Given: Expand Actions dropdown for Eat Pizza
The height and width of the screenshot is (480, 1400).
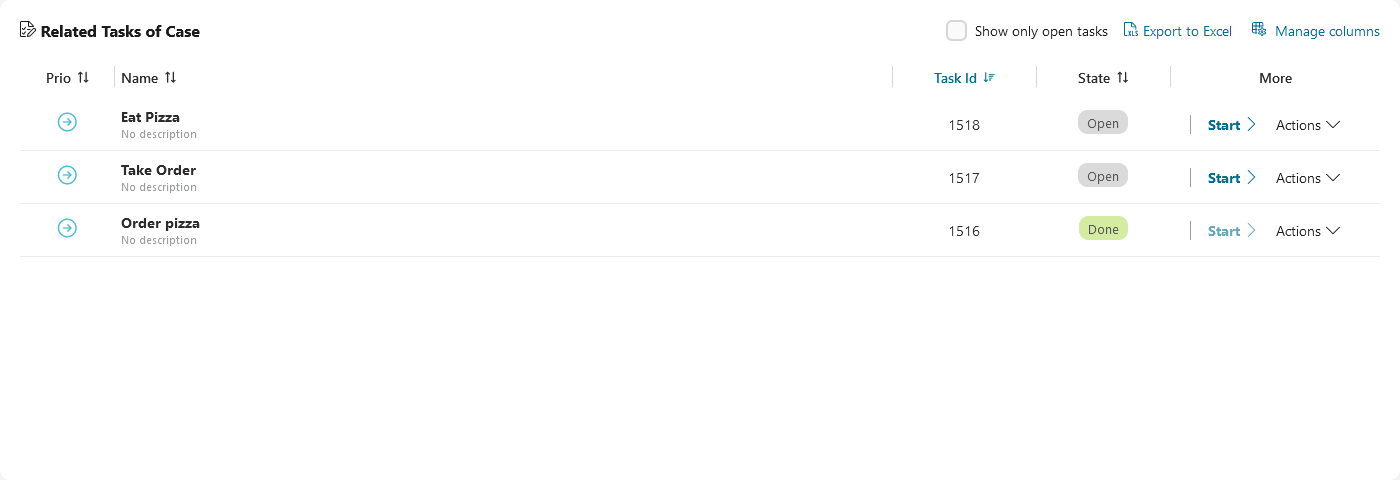Looking at the screenshot, I should coord(1308,125).
